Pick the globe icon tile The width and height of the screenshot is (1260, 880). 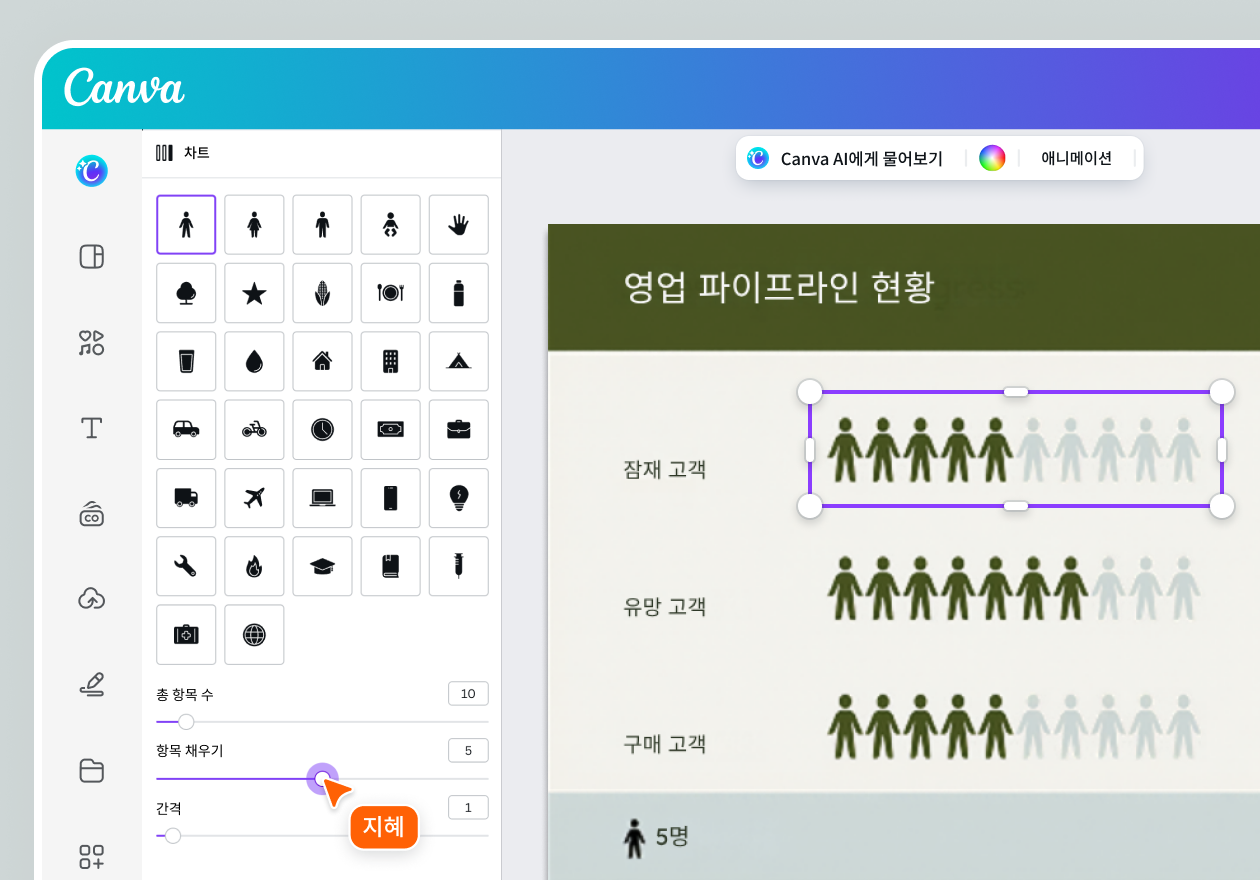[254, 634]
